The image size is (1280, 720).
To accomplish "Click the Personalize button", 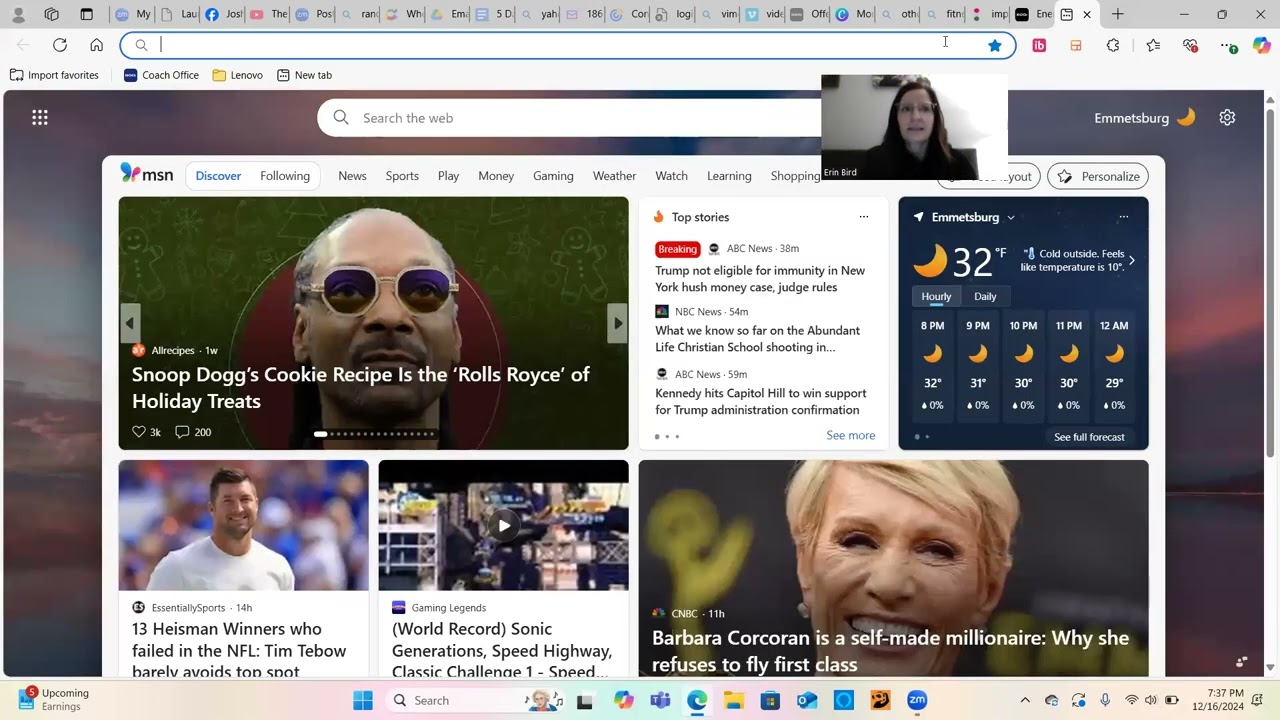I will [1098, 176].
